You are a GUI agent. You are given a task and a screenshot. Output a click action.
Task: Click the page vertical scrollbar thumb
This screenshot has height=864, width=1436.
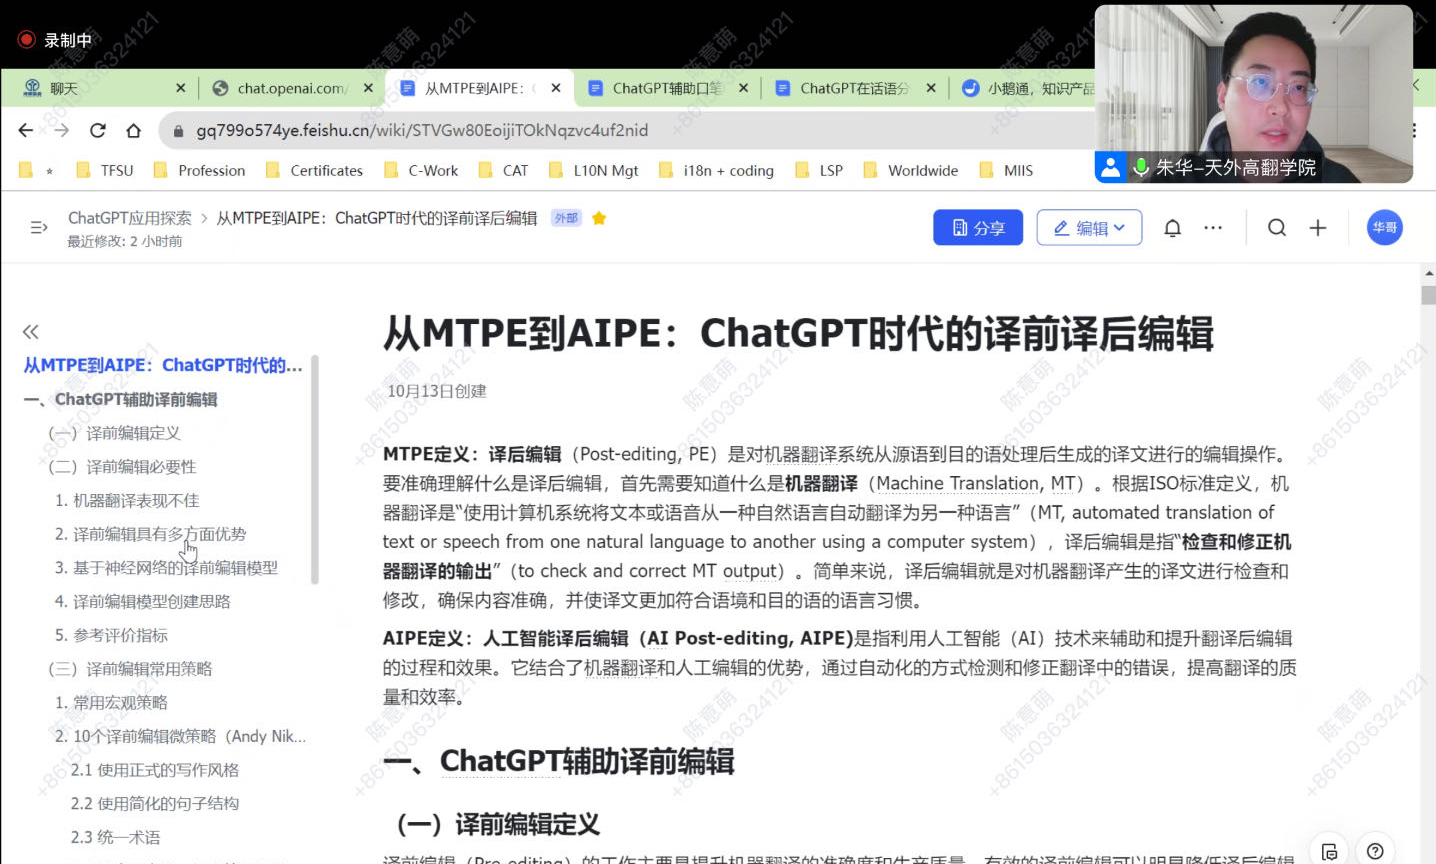1428,294
